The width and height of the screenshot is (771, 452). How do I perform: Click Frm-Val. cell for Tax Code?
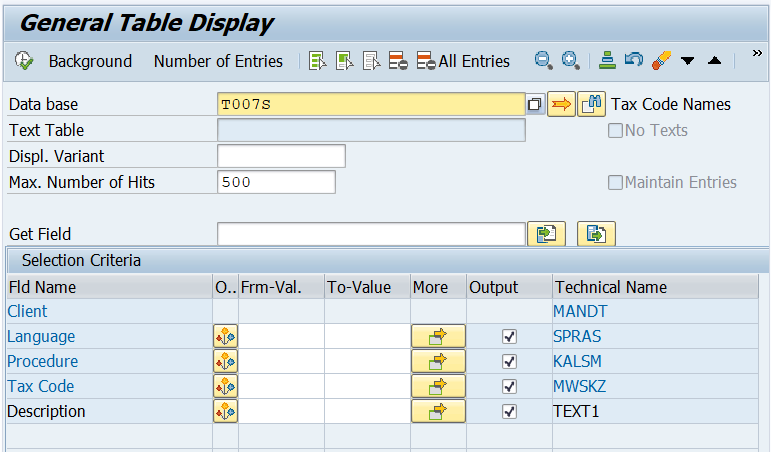click(281, 387)
